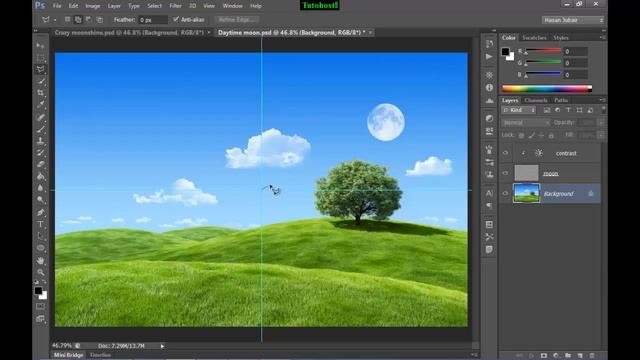This screenshot has width=640, height=360.
Task: Select the Eyedropper tool
Action: tap(40, 105)
